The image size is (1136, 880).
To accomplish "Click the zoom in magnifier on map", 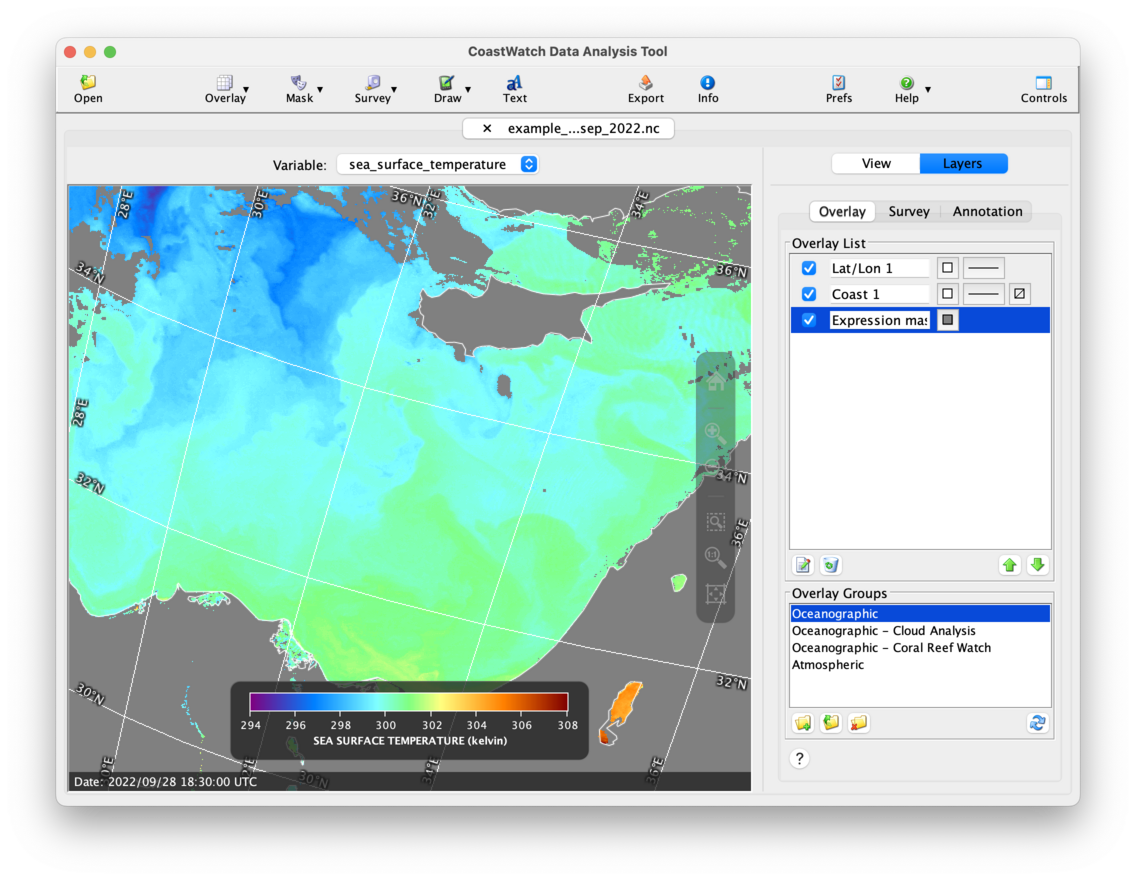I will [715, 433].
